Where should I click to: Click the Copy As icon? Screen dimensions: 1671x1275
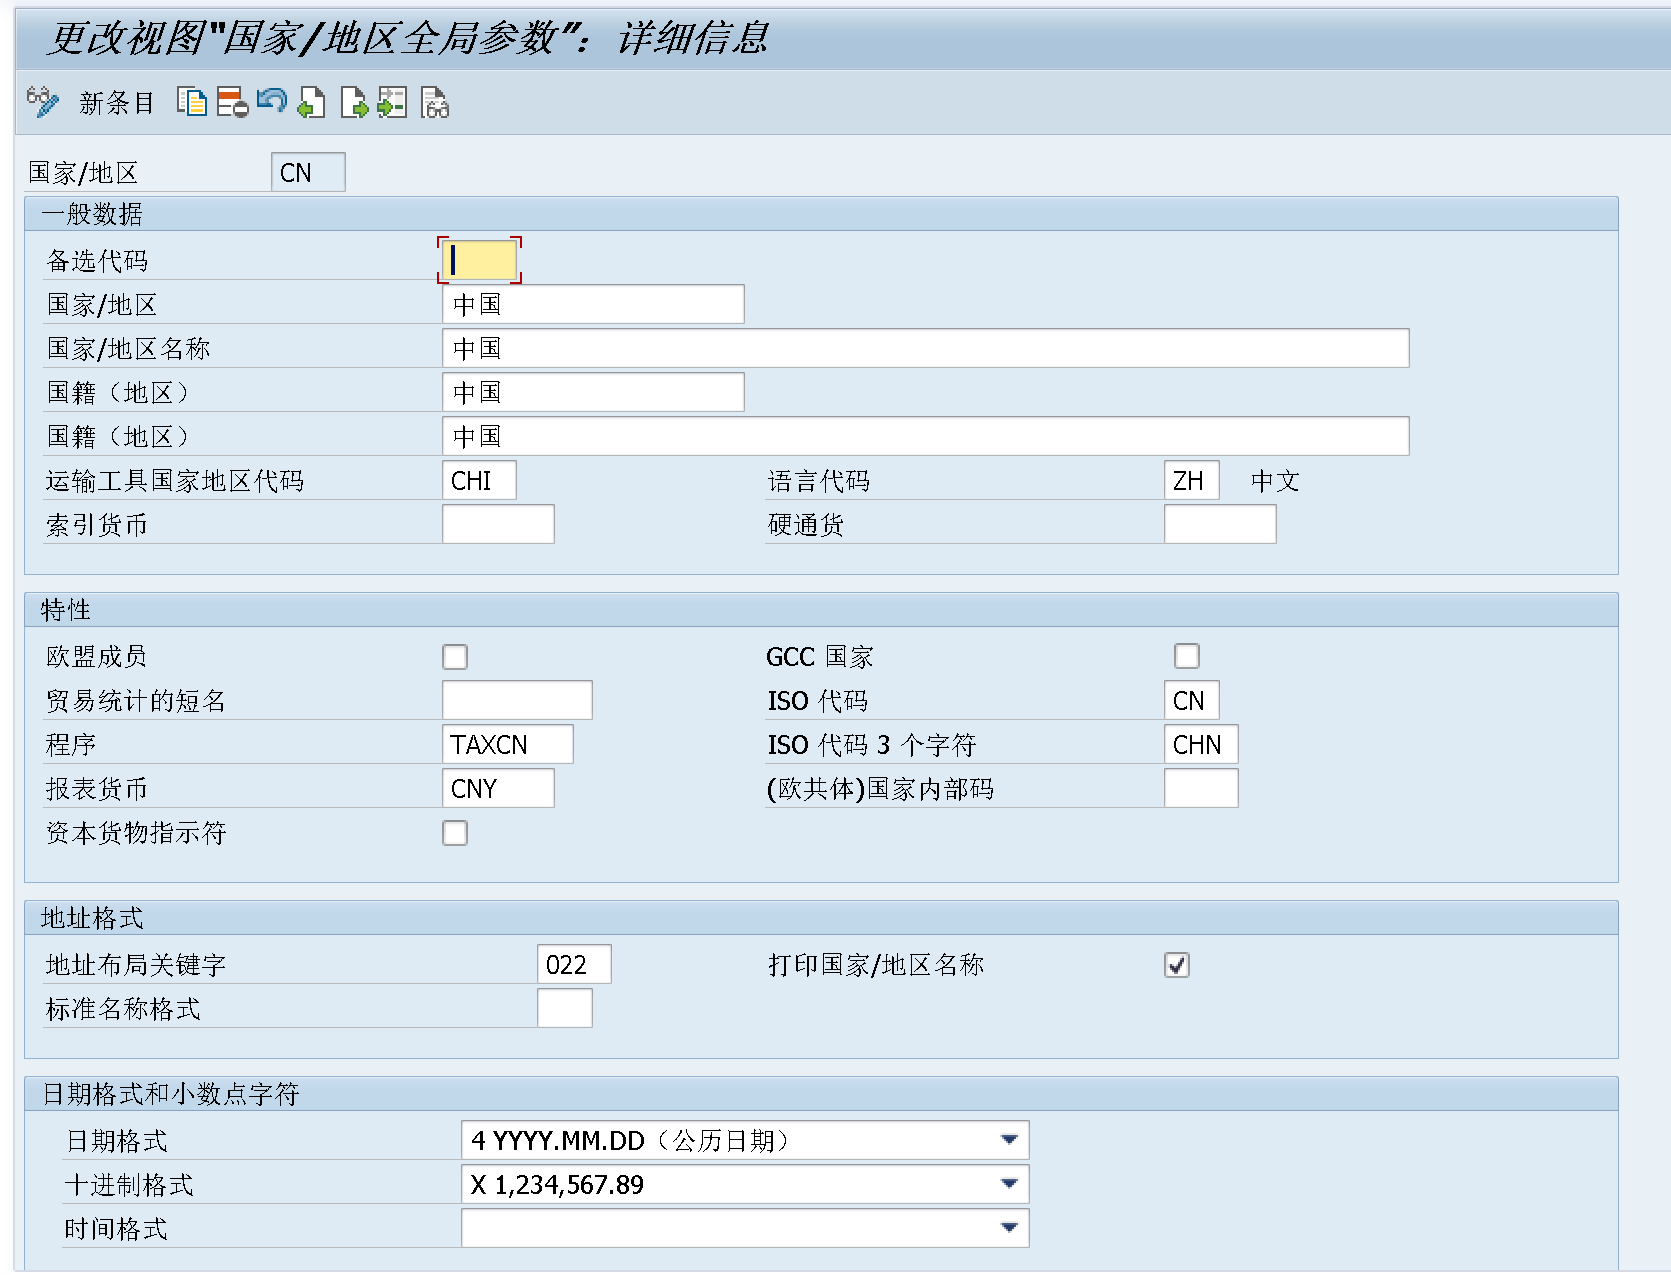click(x=192, y=102)
